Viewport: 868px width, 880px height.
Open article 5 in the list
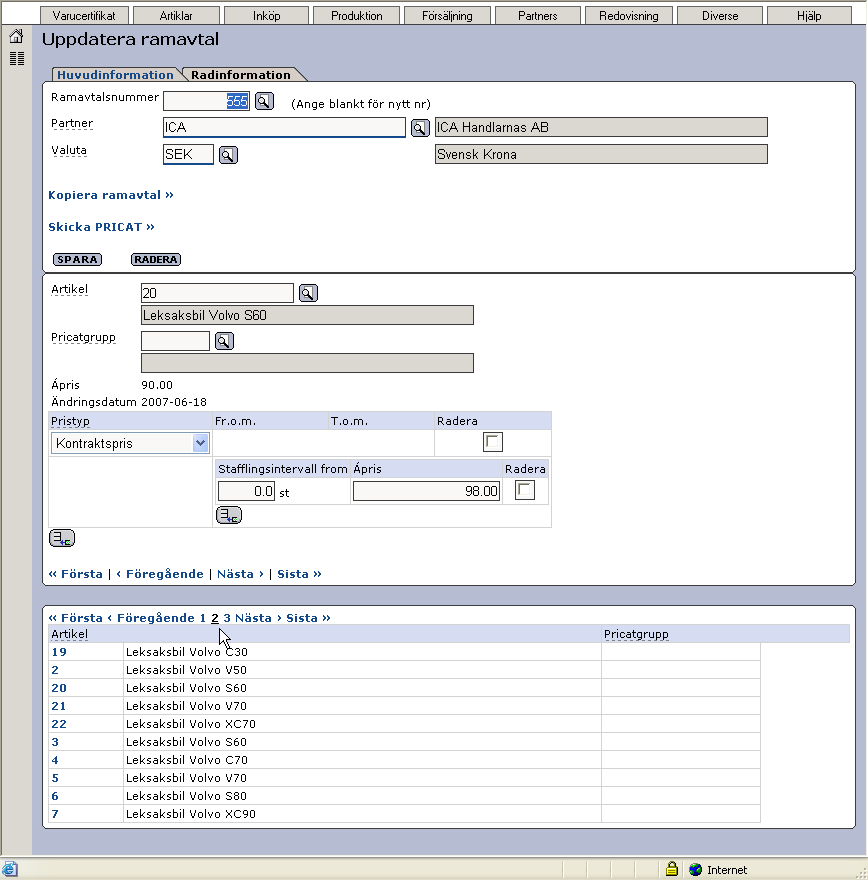tap(55, 777)
